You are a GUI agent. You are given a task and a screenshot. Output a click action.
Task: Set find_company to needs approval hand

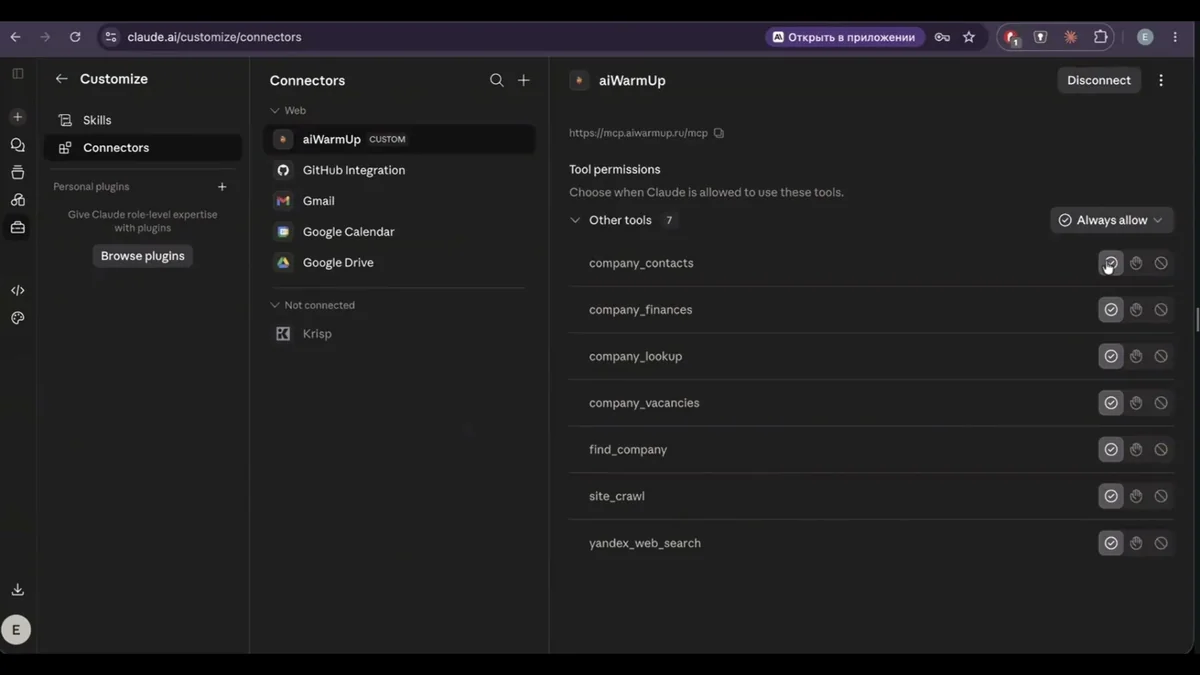coord(1136,450)
